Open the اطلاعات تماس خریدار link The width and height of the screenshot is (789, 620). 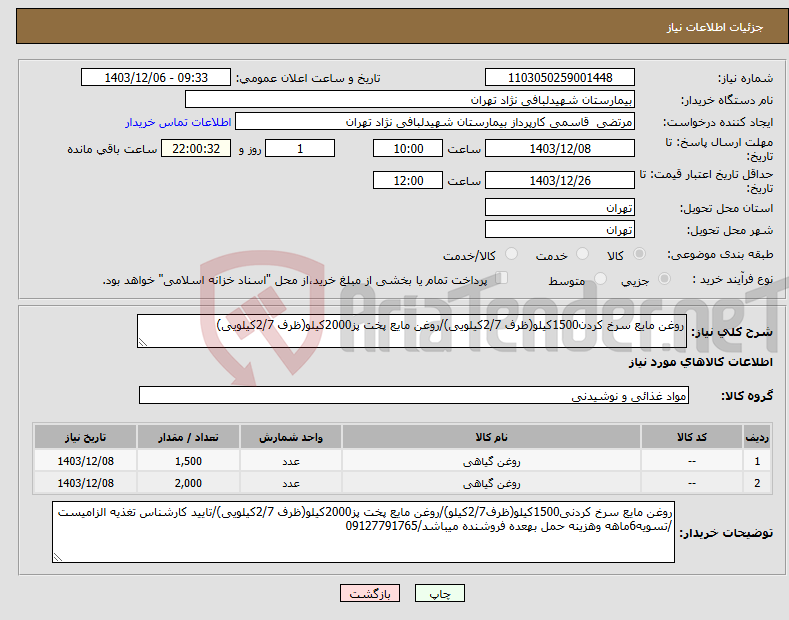point(178,122)
